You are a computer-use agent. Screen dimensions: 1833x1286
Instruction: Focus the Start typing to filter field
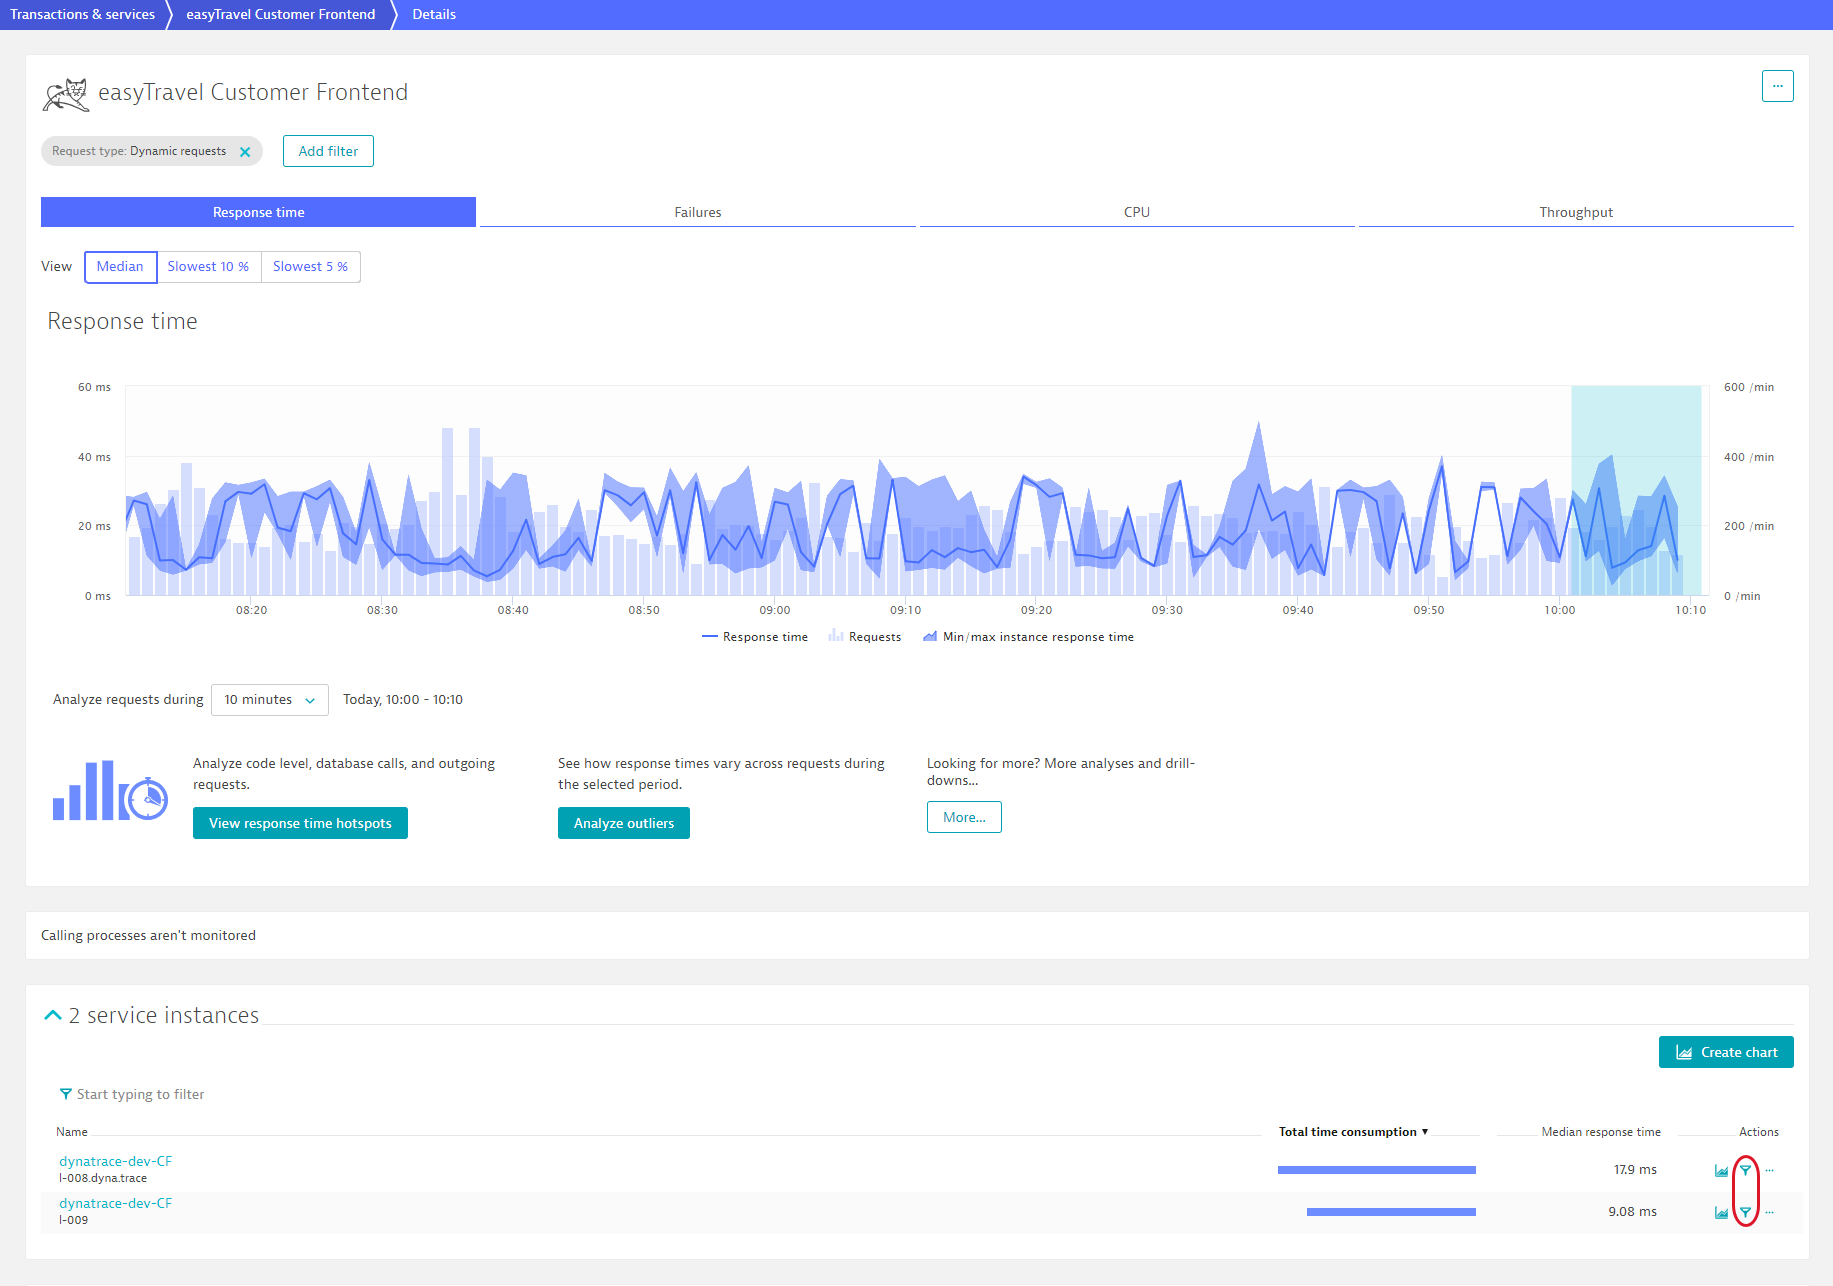pos(140,1094)
